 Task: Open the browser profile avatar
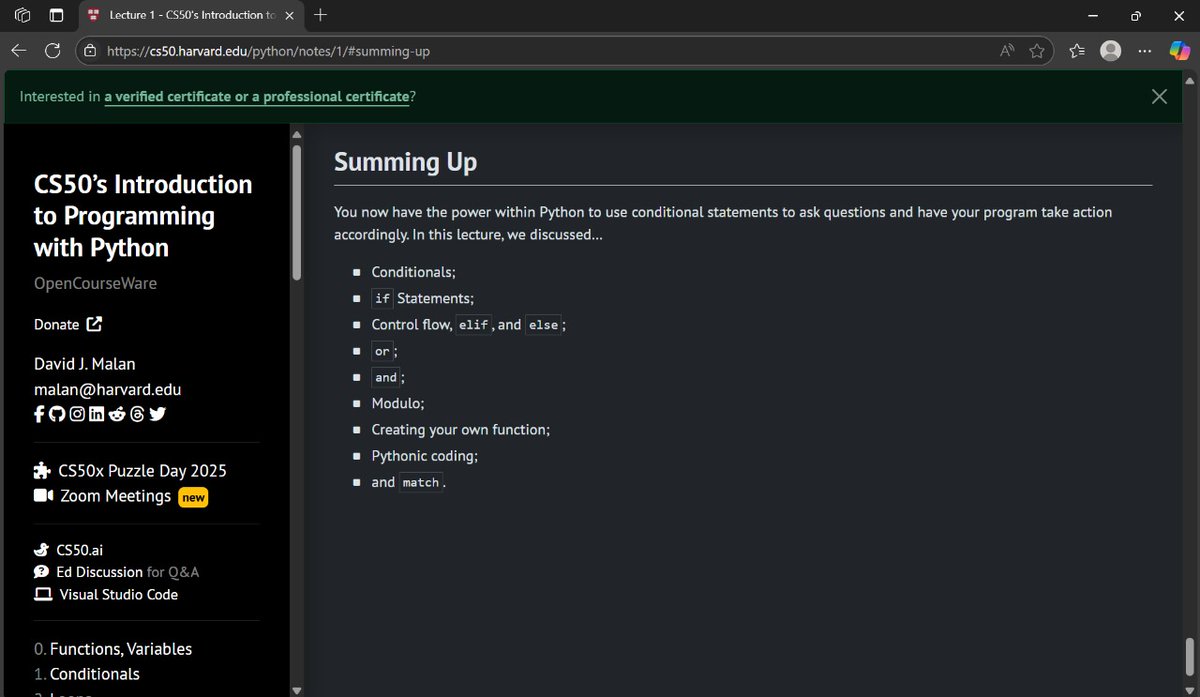click(x=1110, y=50)
